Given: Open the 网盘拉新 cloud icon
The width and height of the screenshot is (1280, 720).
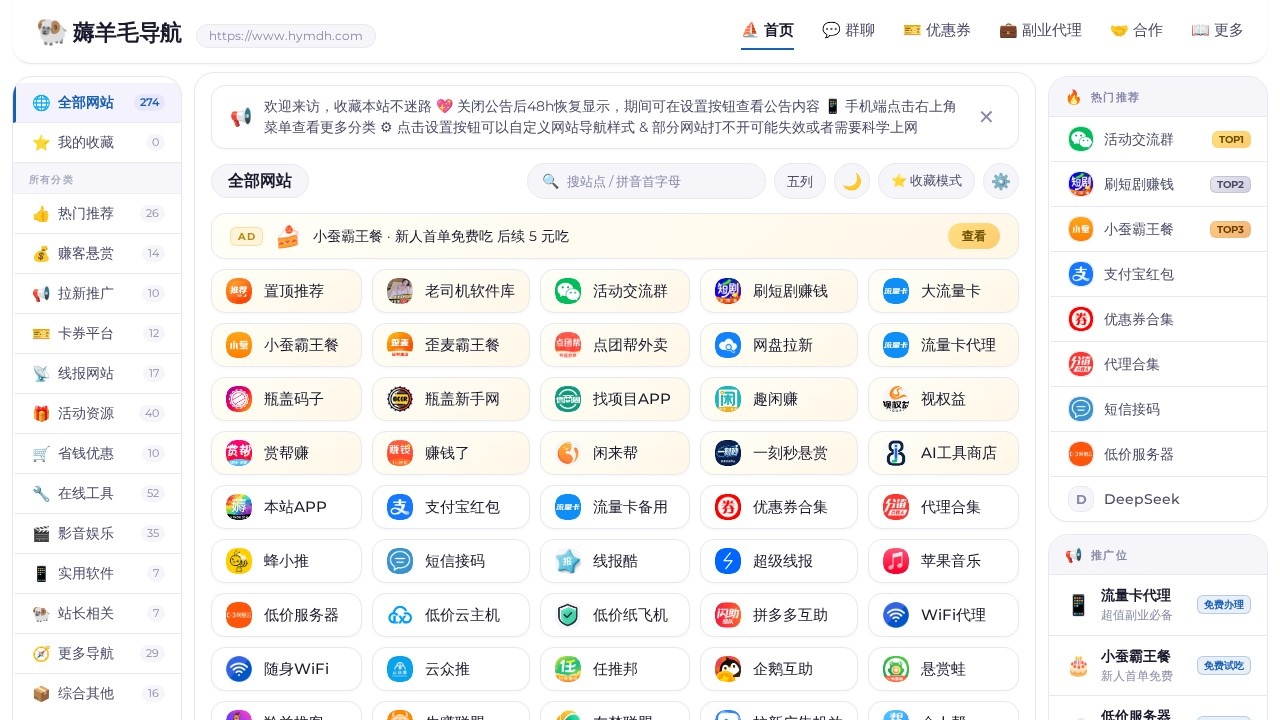Looking at the screenshot, I should click(728, 345).
